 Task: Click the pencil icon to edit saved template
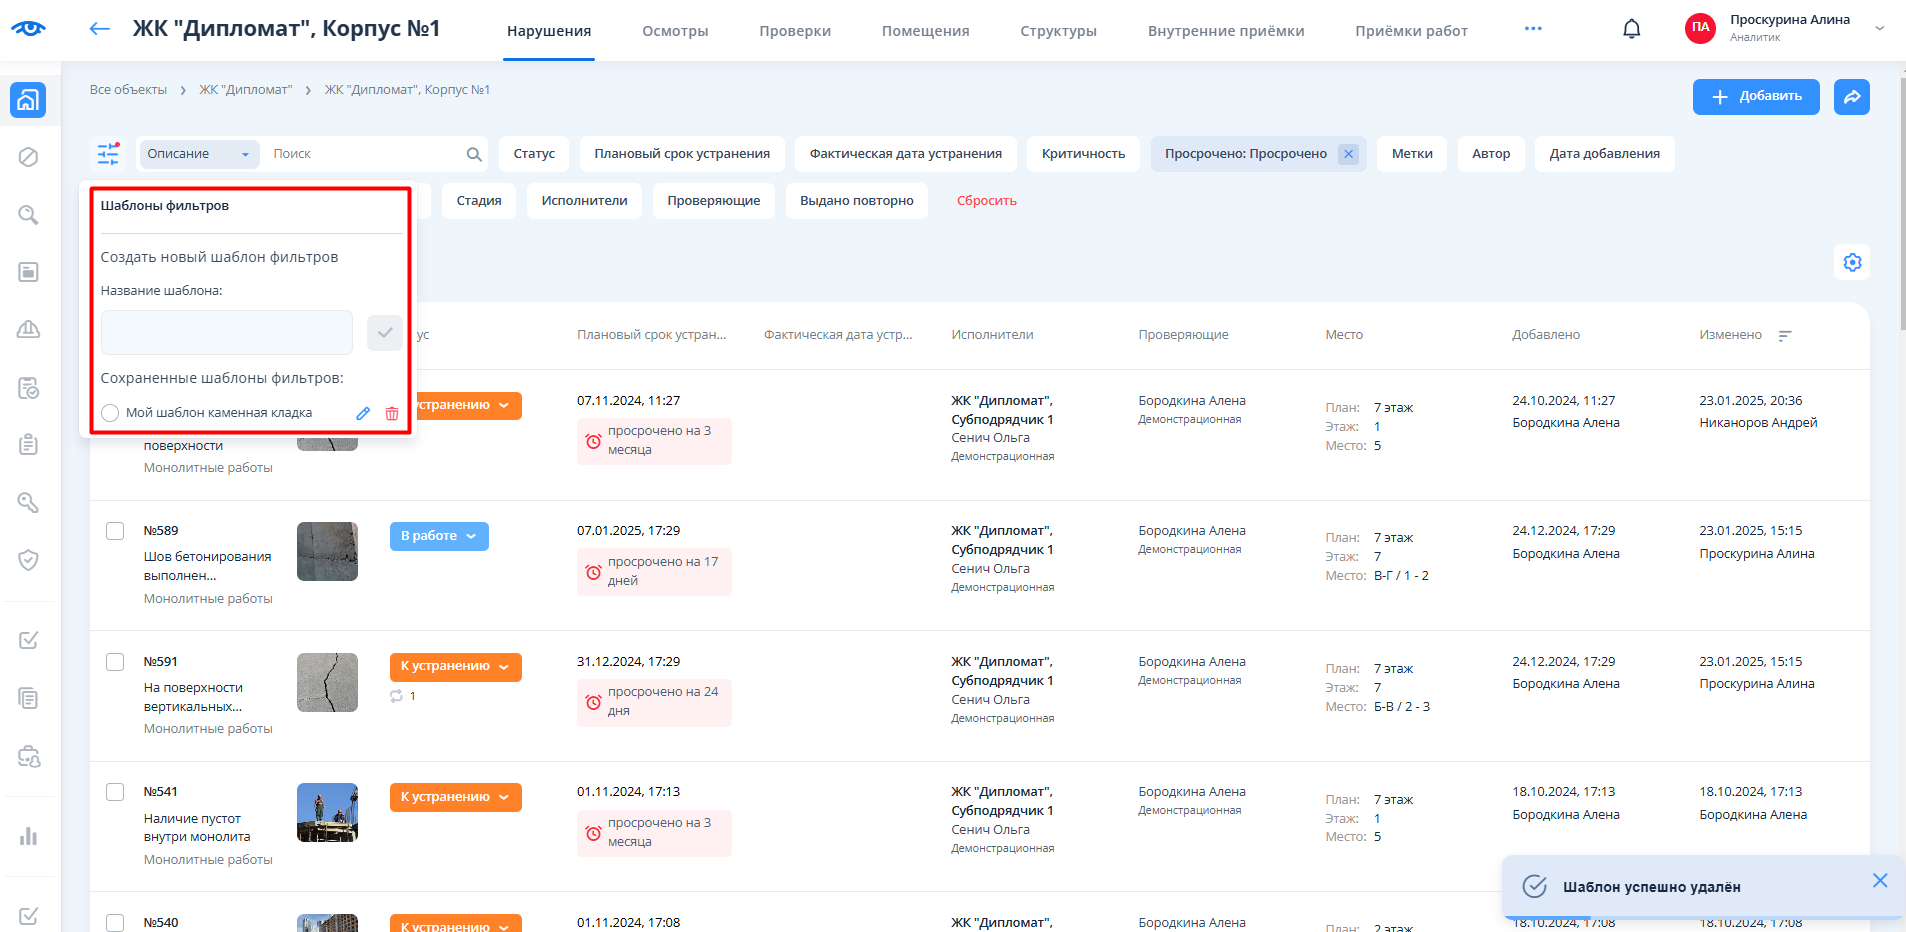click(363, 413)
